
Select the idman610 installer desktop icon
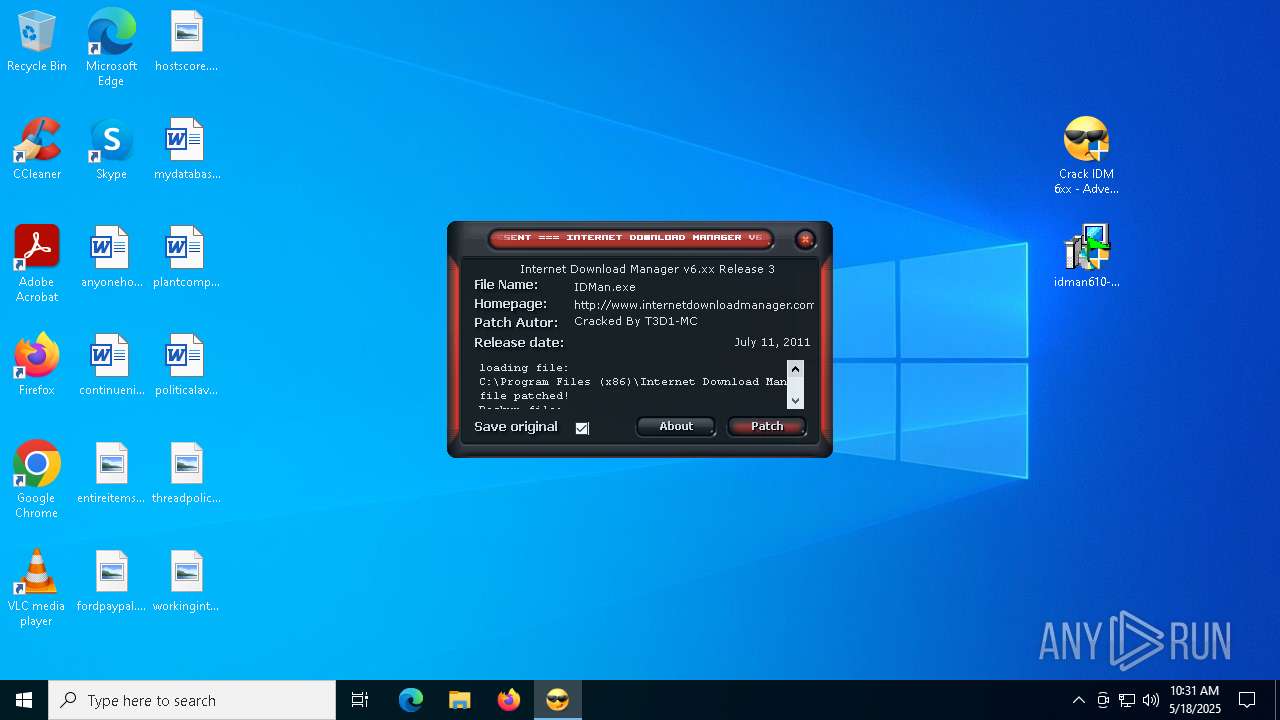click(1086, 258)
